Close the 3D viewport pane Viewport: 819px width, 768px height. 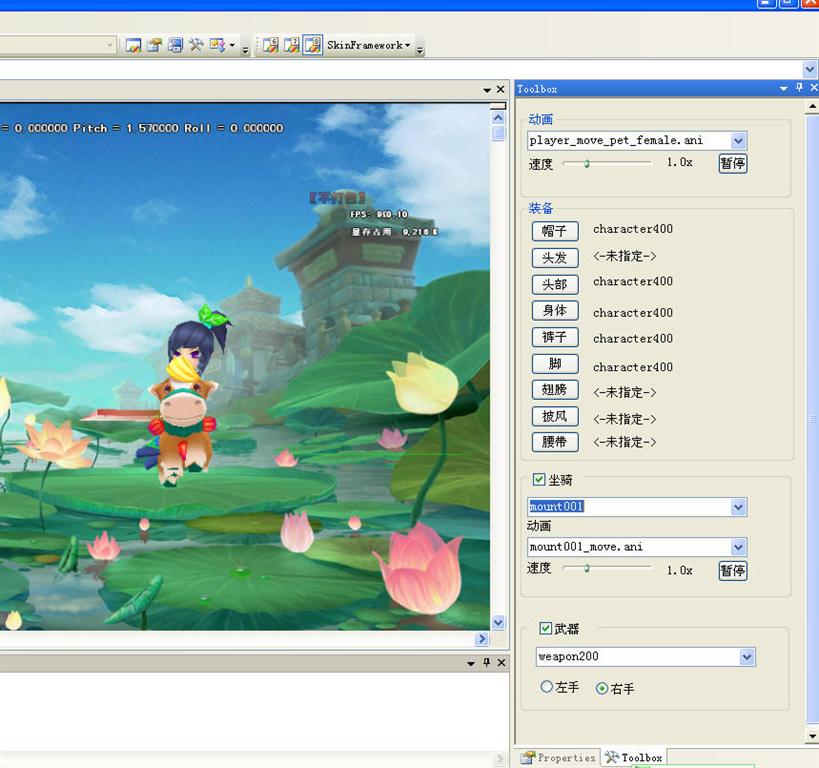[x=500, y=89]
